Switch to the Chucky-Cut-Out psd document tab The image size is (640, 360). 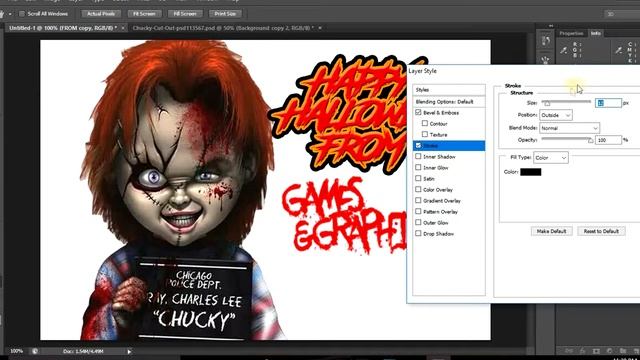pos(223,28)
